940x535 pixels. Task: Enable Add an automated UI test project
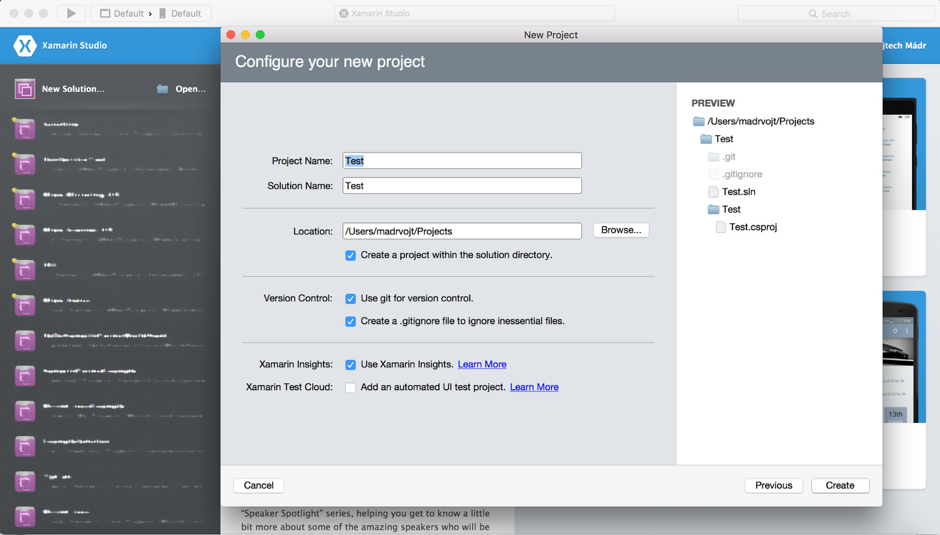coord(351,387)
